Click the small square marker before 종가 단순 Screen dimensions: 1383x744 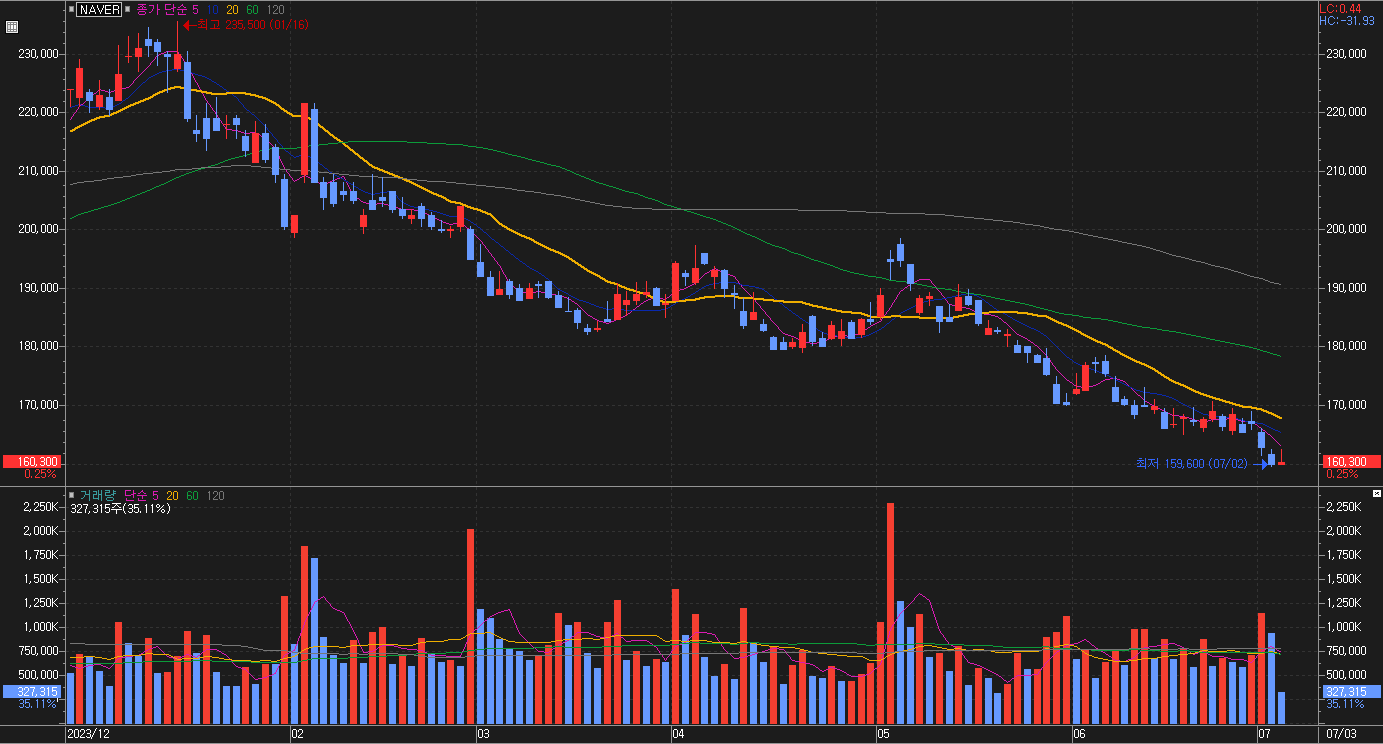[127, 9]
